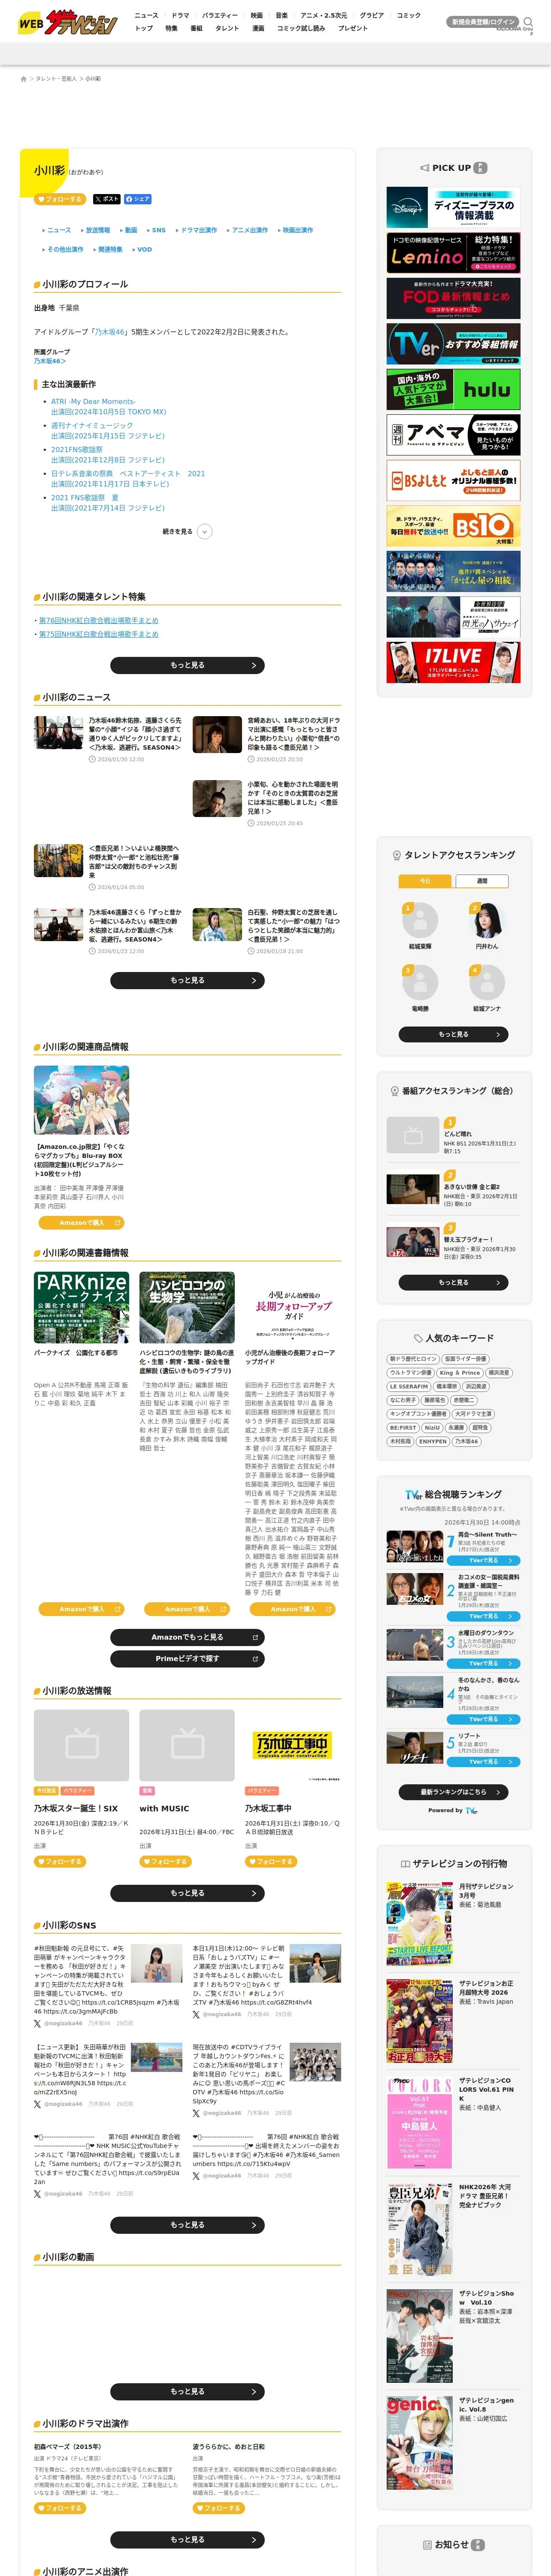Click もっと見る under 関連タレント特集
The height and width of the screenshot is (2576, 551).
tap(187, 665)
